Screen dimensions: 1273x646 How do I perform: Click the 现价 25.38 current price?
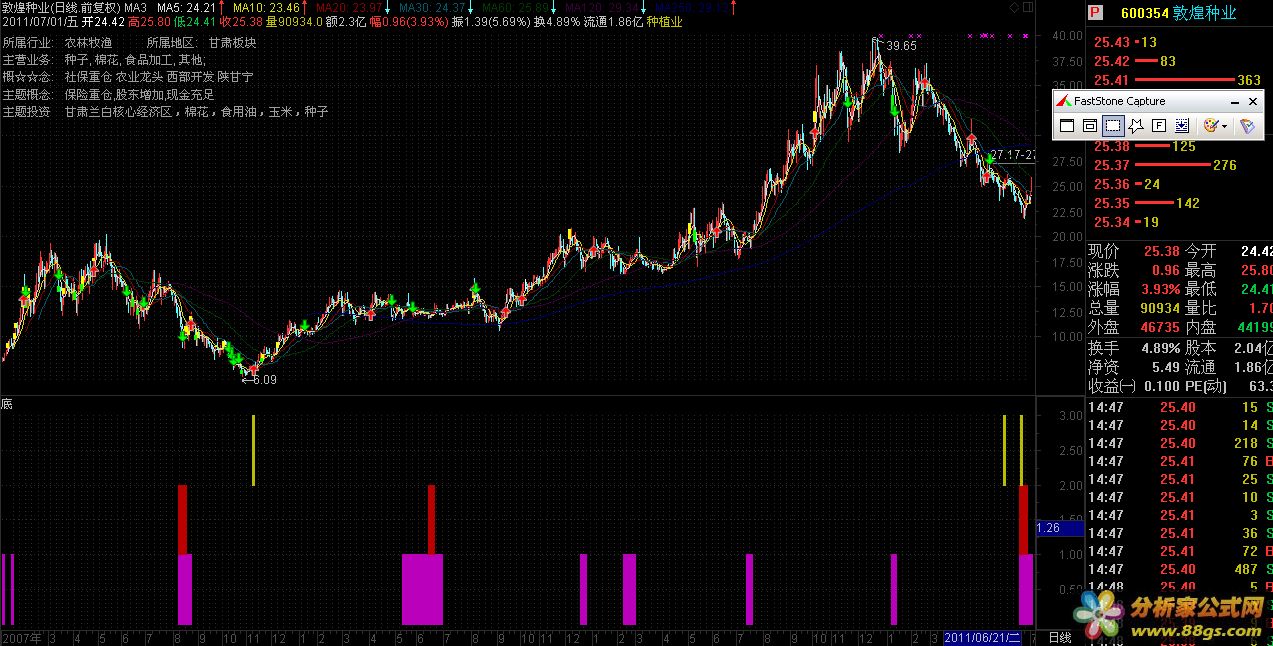click(x=1160, y=251)
